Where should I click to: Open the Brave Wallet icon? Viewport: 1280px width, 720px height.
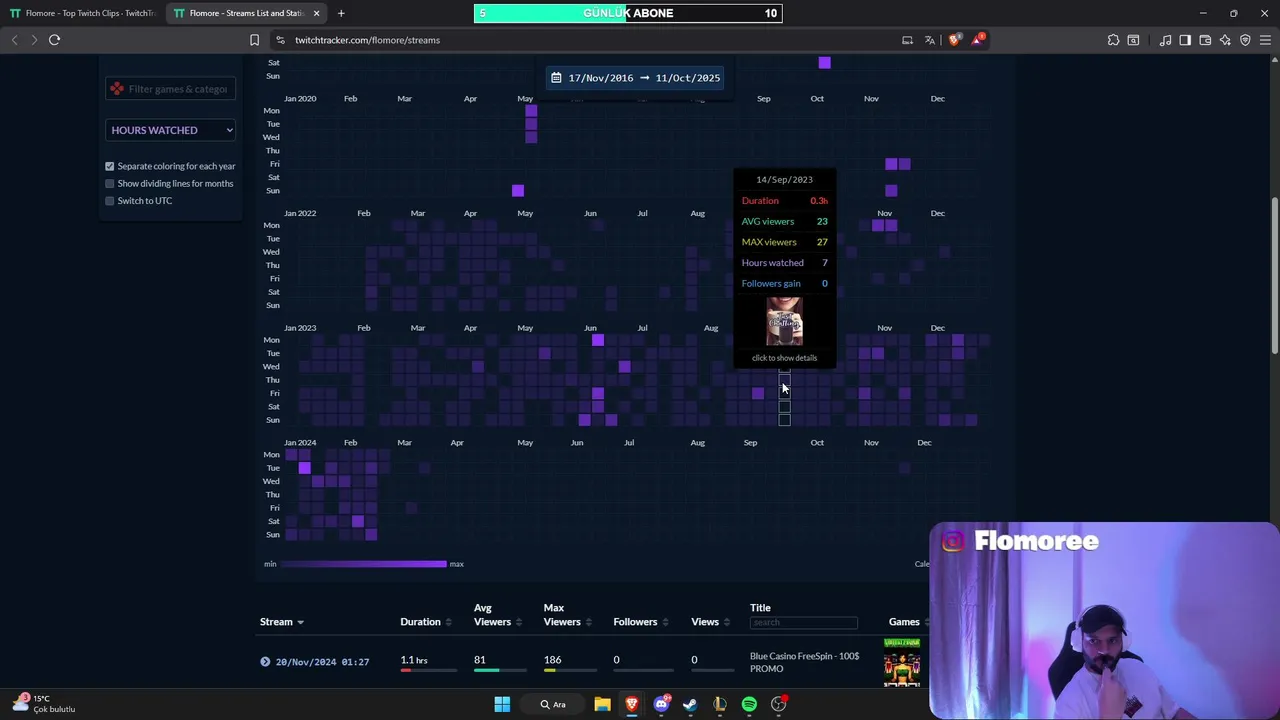tap(1205, 40)
